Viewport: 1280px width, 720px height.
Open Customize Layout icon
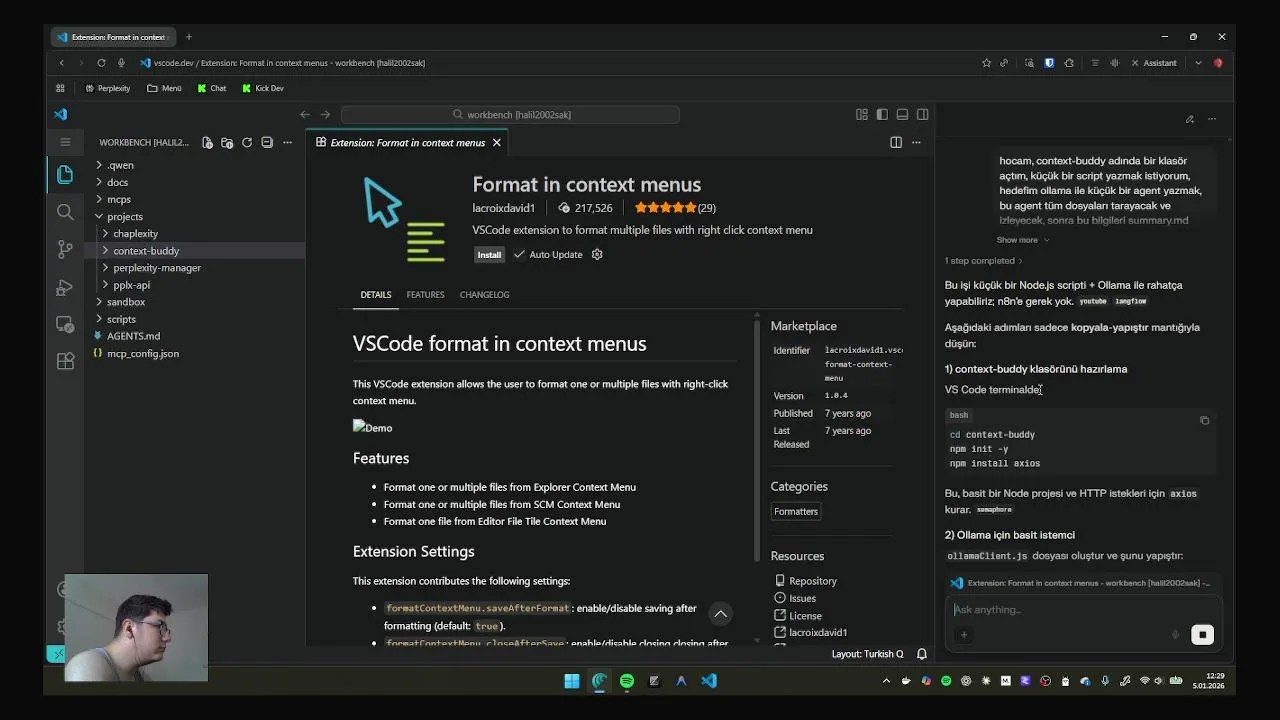click(862, 114)
